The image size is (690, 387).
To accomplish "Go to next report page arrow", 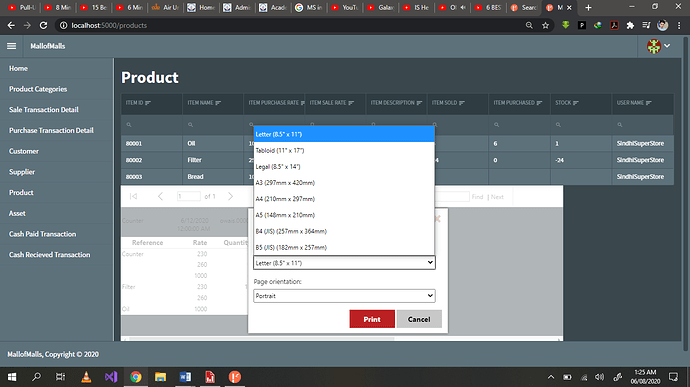I will (231, 196).
